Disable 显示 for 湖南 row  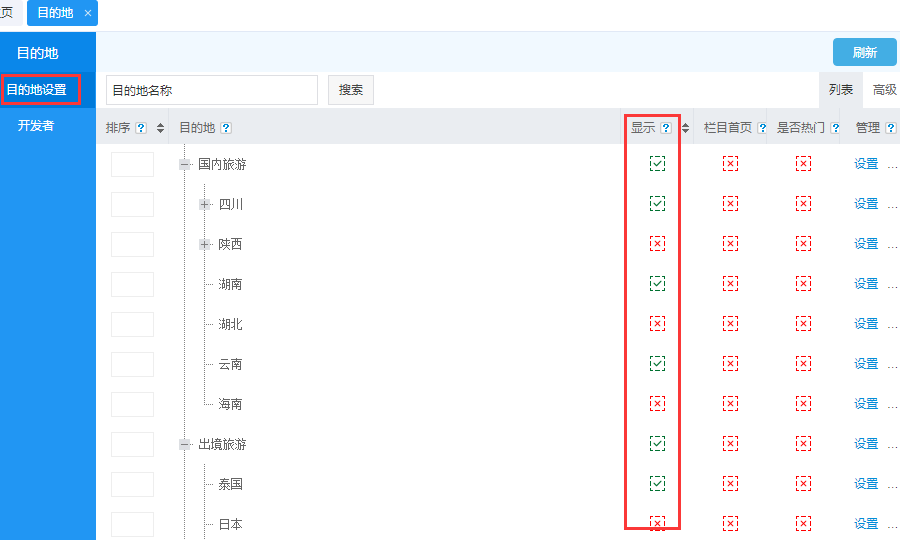[x=657, y=284]
